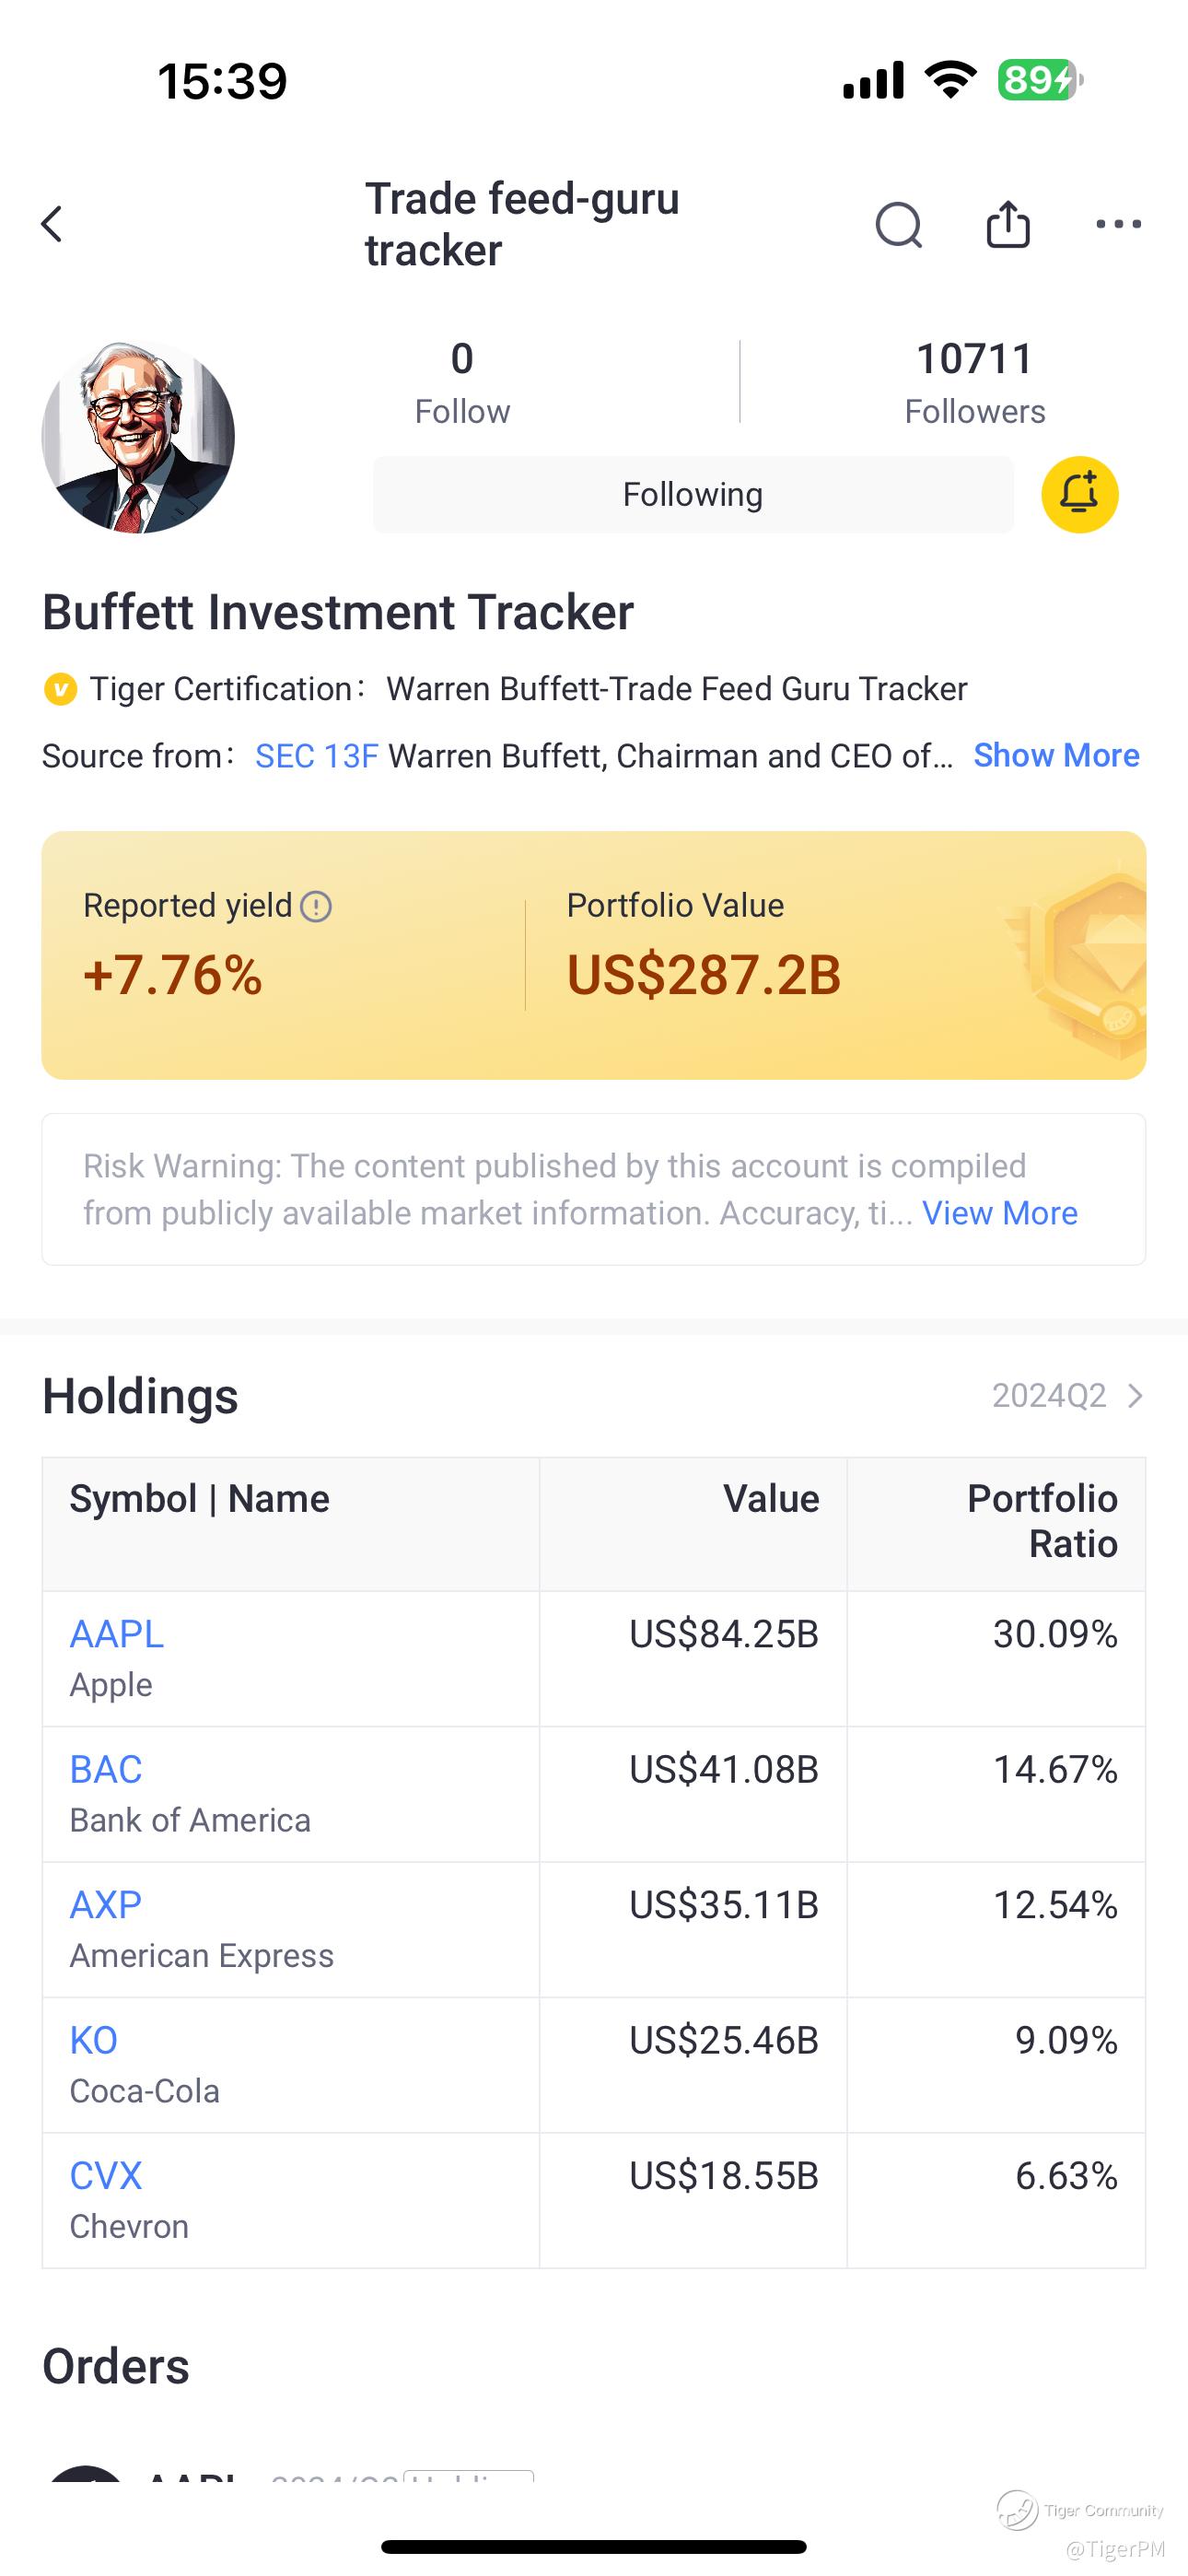Open the SEC 13F source link
1188x2576 pixels.
tap(316, 756)
